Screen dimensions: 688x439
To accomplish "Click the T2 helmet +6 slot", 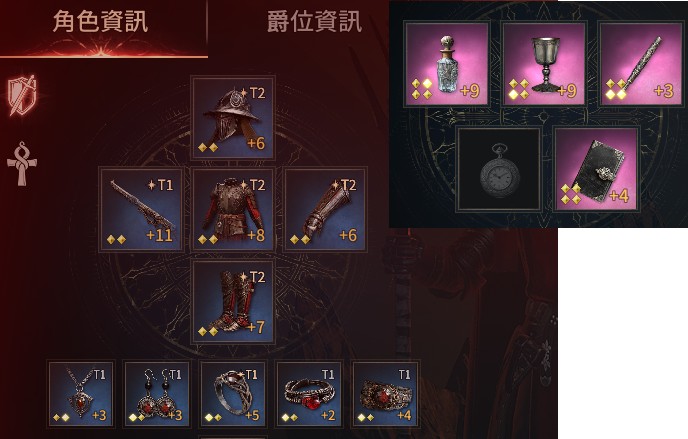I will 233,117.
